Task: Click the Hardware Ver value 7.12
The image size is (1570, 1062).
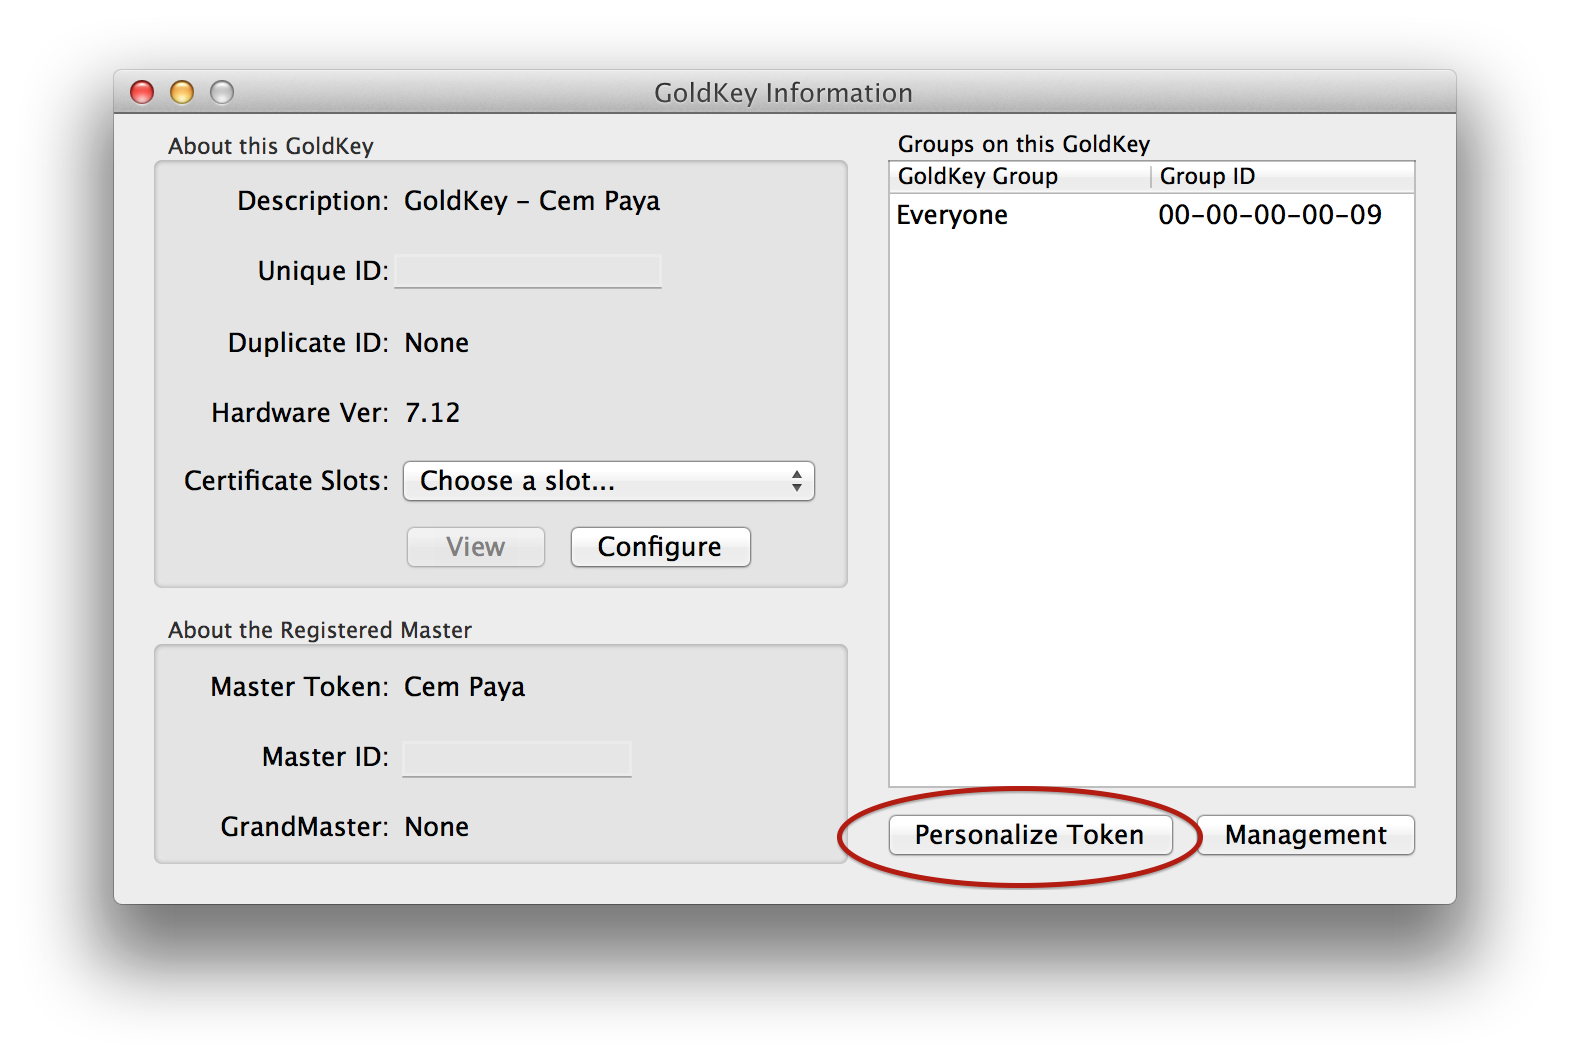Action: coord(432,413)
